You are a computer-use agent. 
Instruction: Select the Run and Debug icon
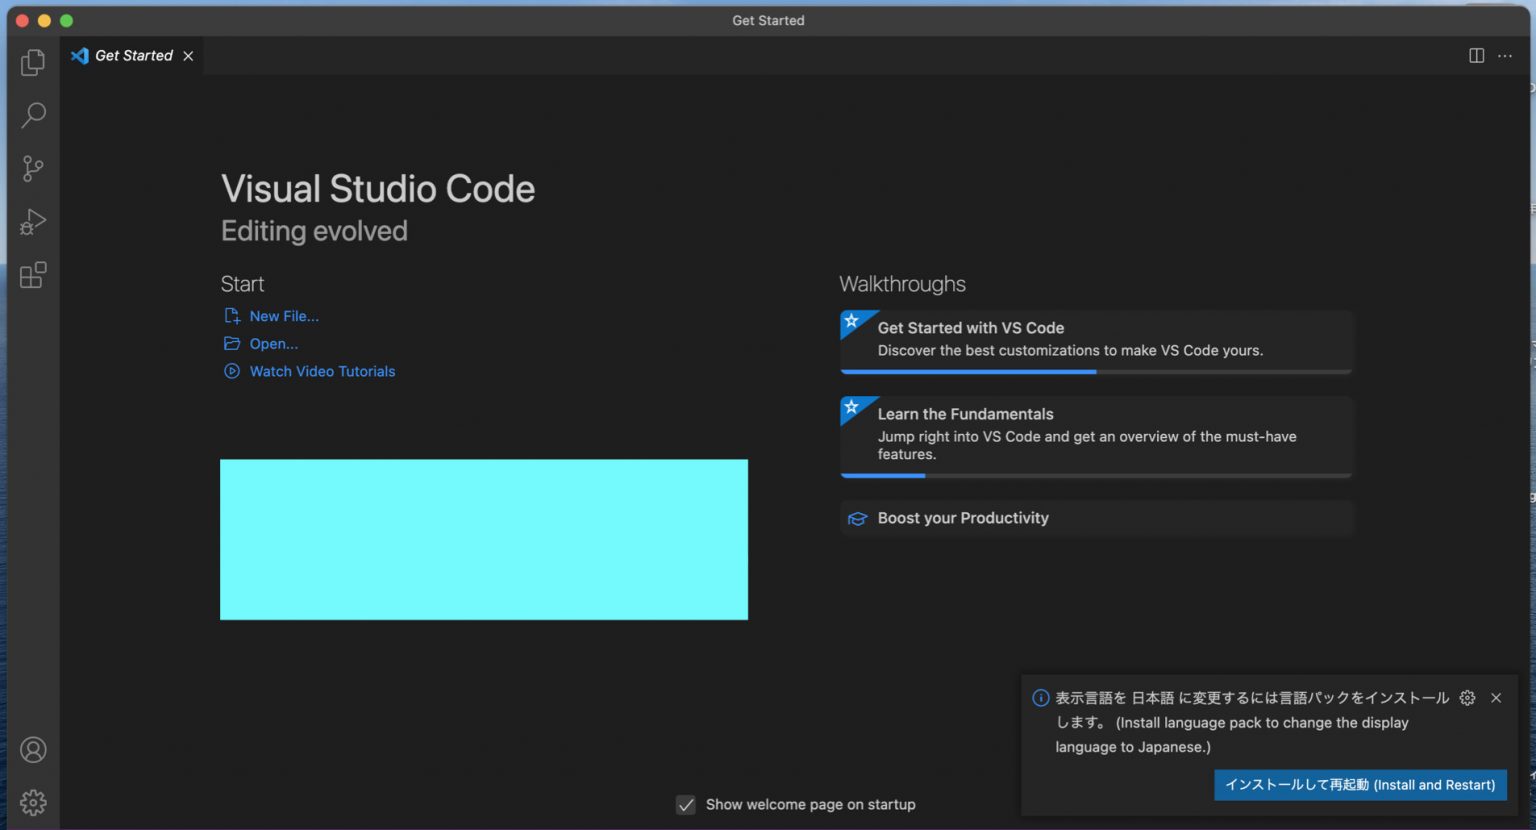point(33,221)
